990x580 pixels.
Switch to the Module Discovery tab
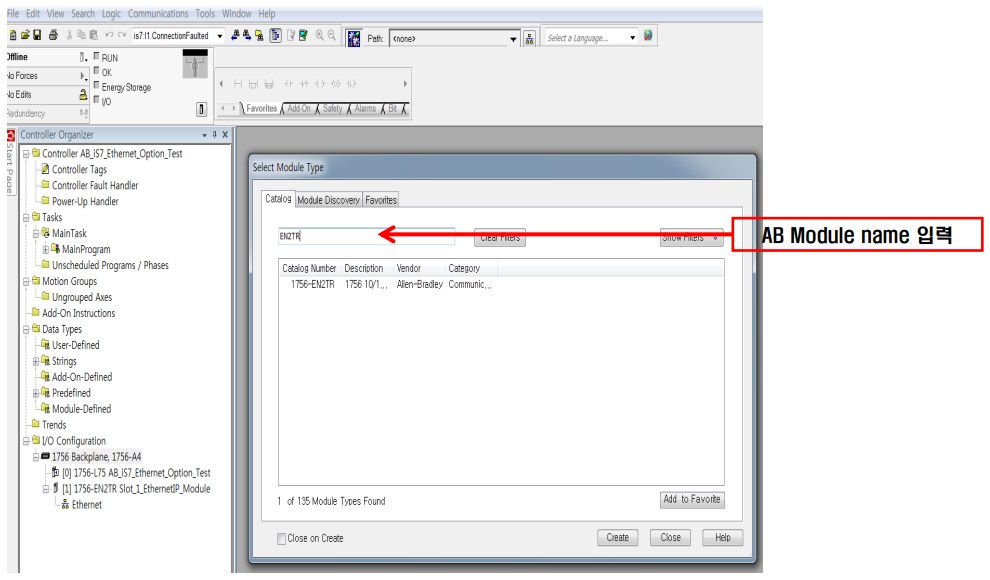[331, 199]
